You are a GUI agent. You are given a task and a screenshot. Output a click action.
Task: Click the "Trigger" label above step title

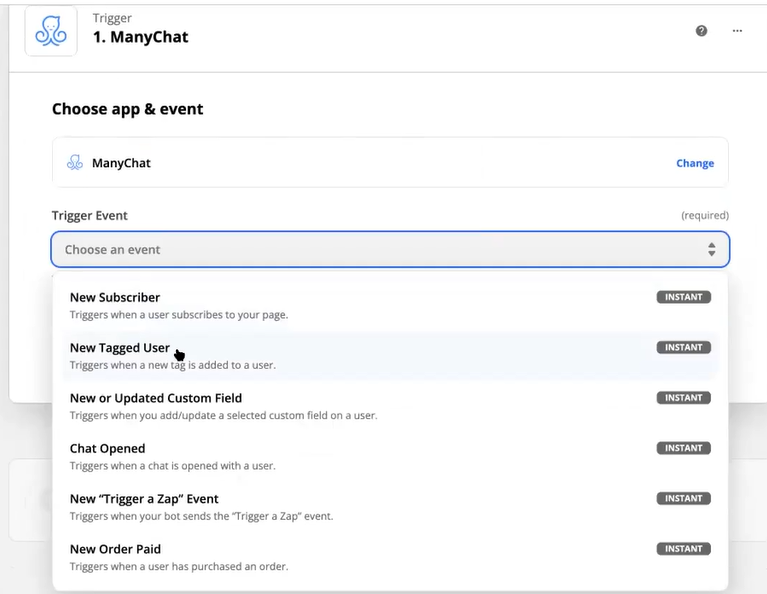click(112, 18)
